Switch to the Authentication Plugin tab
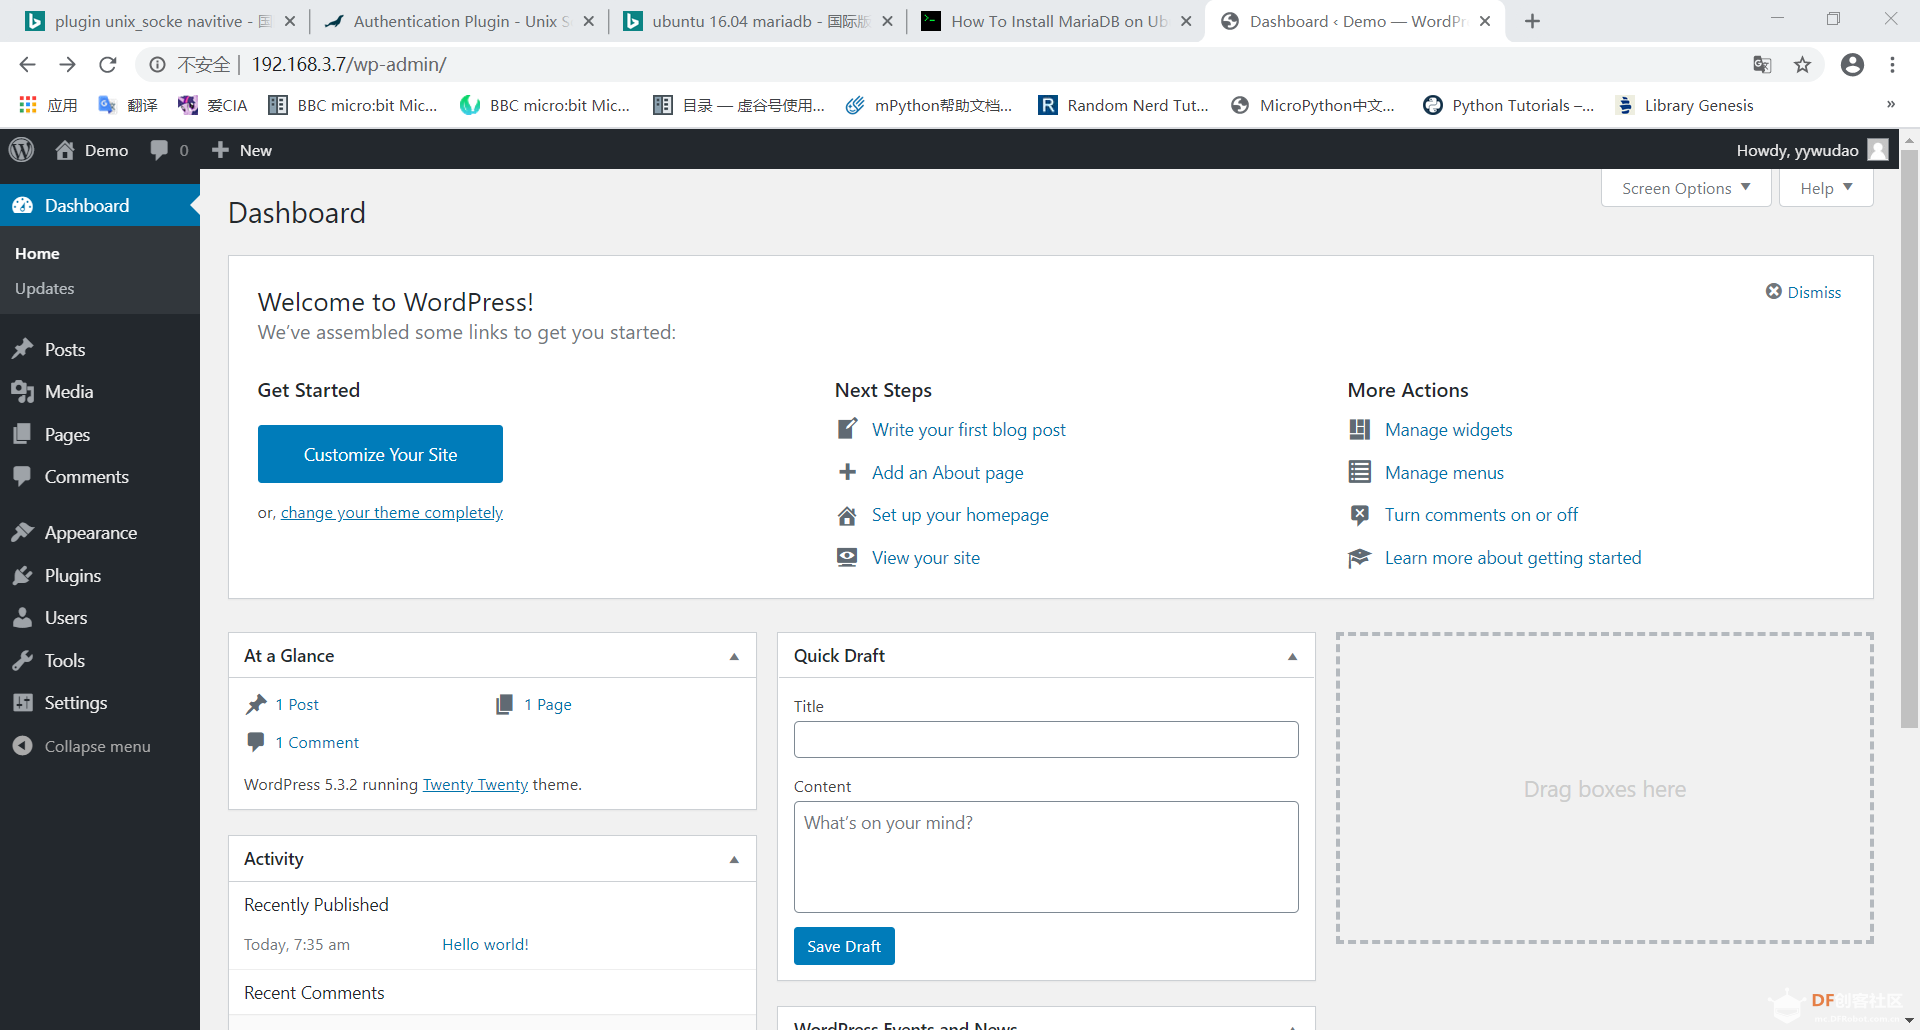The image size is (1920, 1030). pos(461,21)
